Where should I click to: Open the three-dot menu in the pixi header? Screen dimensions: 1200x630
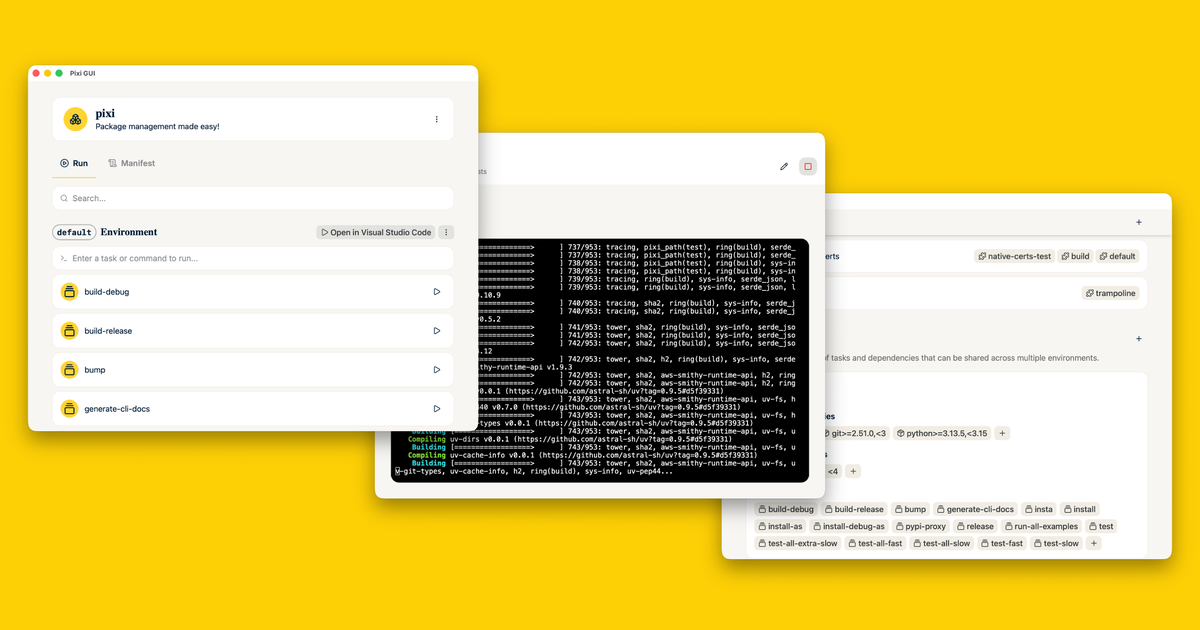436,118
